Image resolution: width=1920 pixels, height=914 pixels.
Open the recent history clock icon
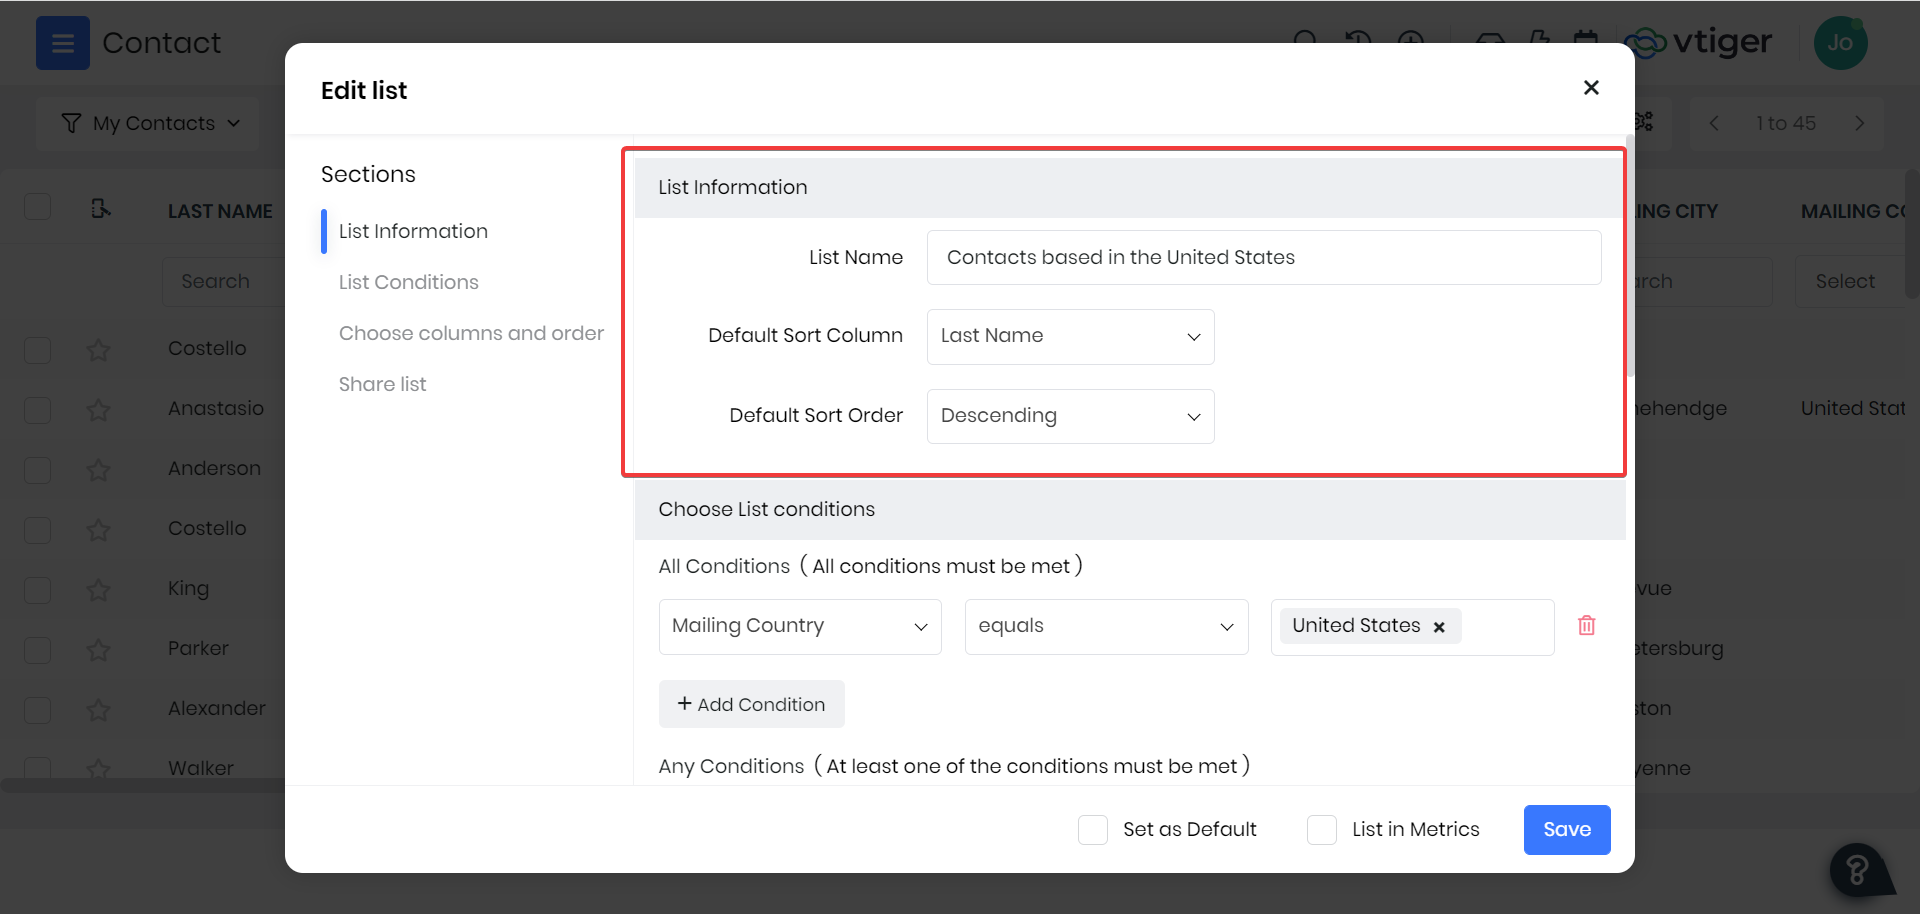coord(1357,42)
